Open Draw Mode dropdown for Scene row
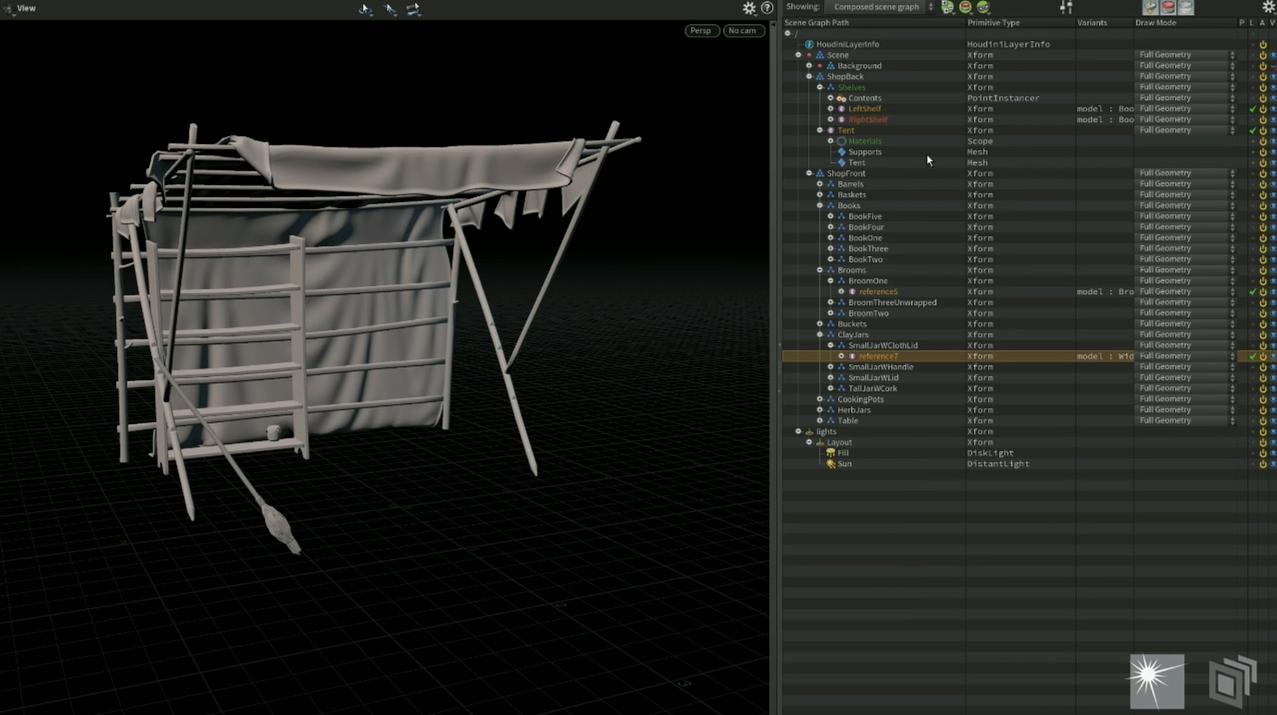 pos(1185,55)
